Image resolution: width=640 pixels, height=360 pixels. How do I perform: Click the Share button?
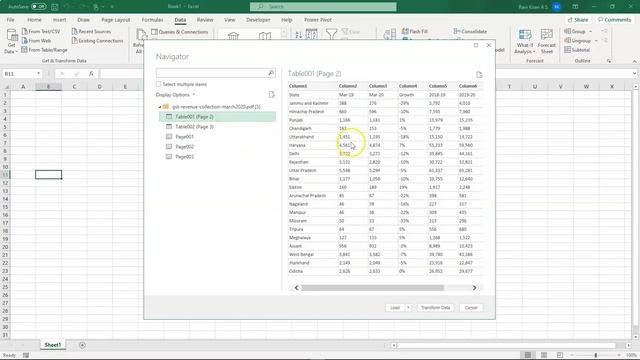[x=578, y=20]
